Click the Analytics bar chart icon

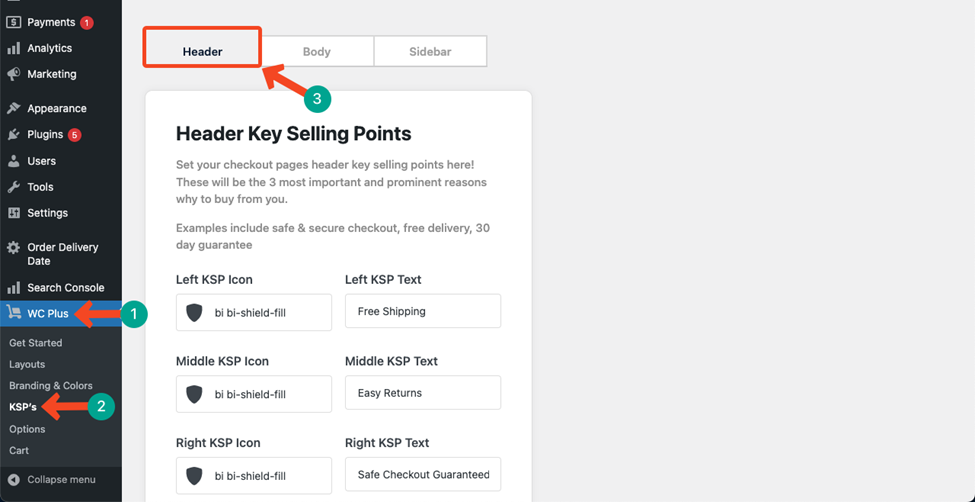tap(13, 49)
